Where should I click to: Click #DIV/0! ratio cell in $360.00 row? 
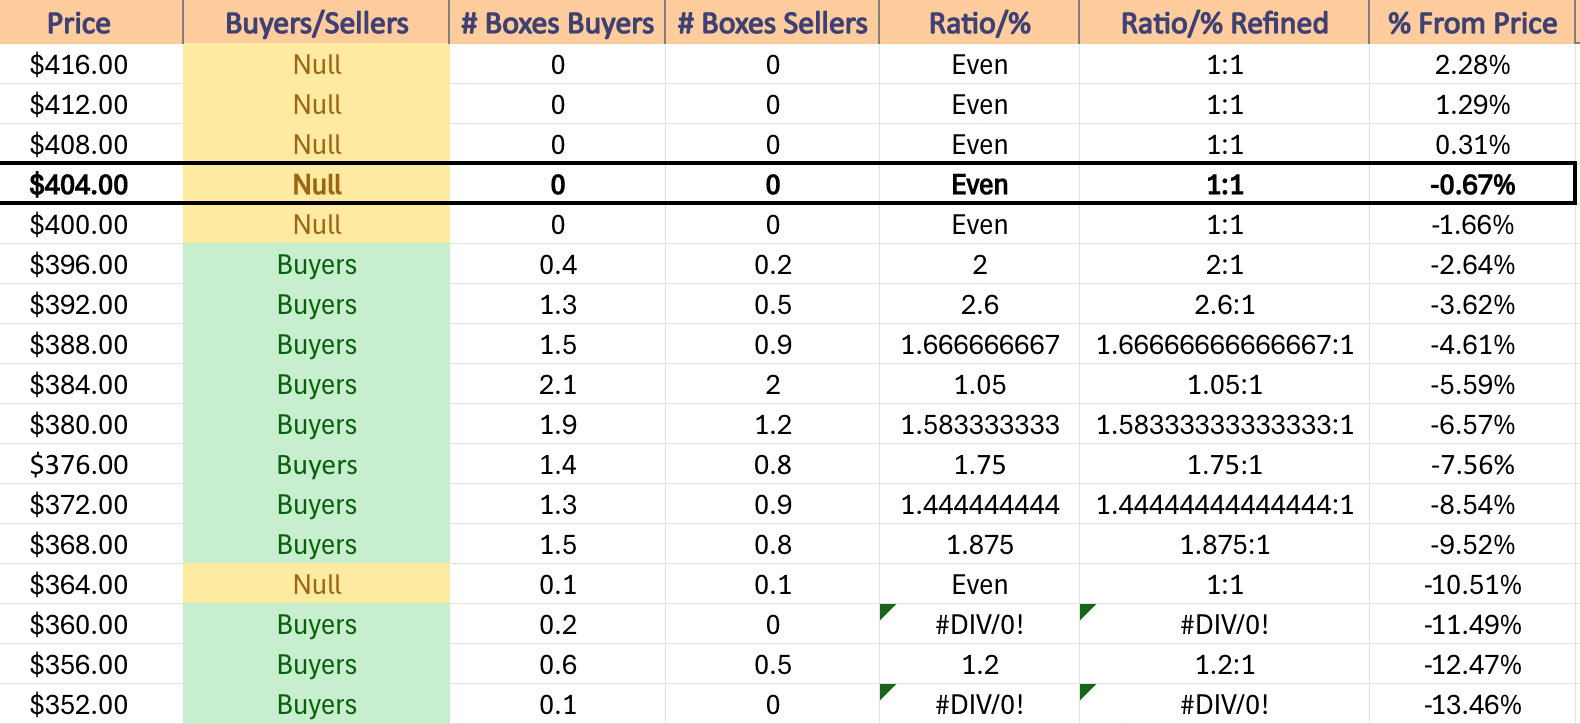979,625
